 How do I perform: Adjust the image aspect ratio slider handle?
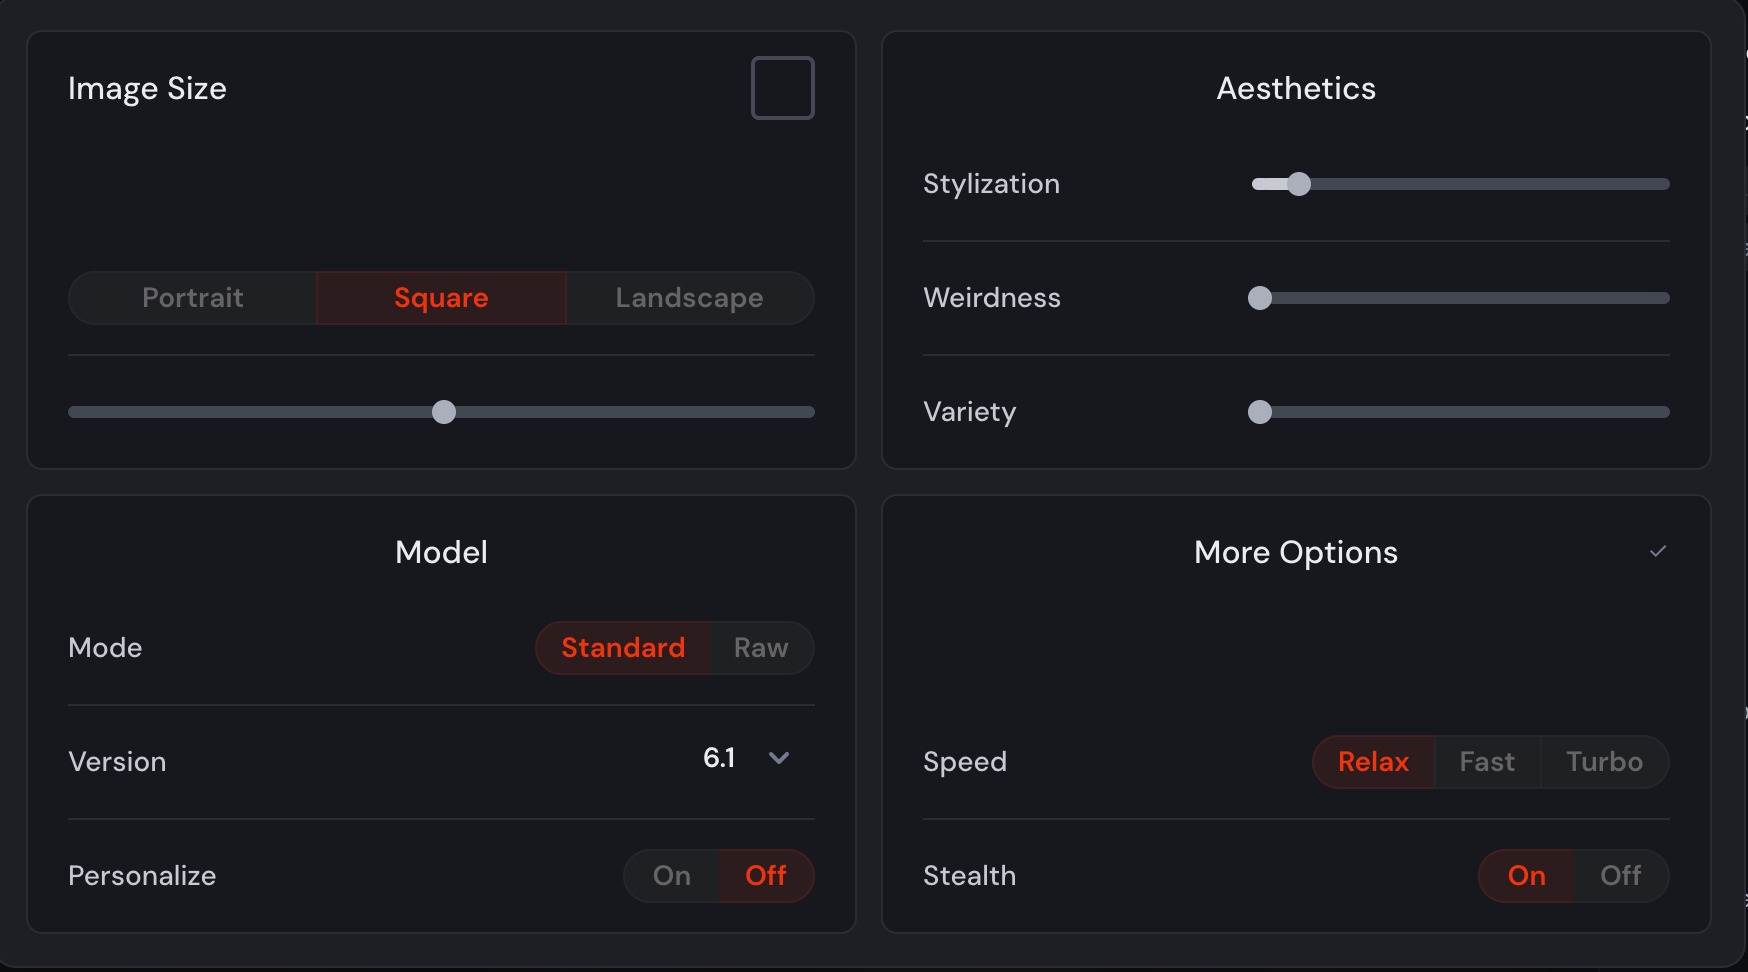coord(444,412)
